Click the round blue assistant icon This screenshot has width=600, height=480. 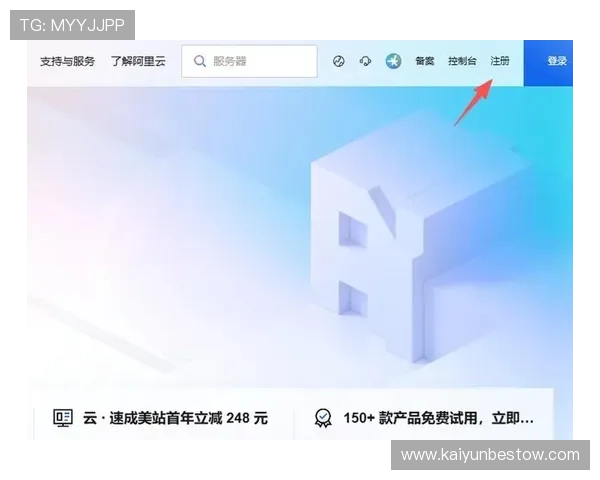393,61
